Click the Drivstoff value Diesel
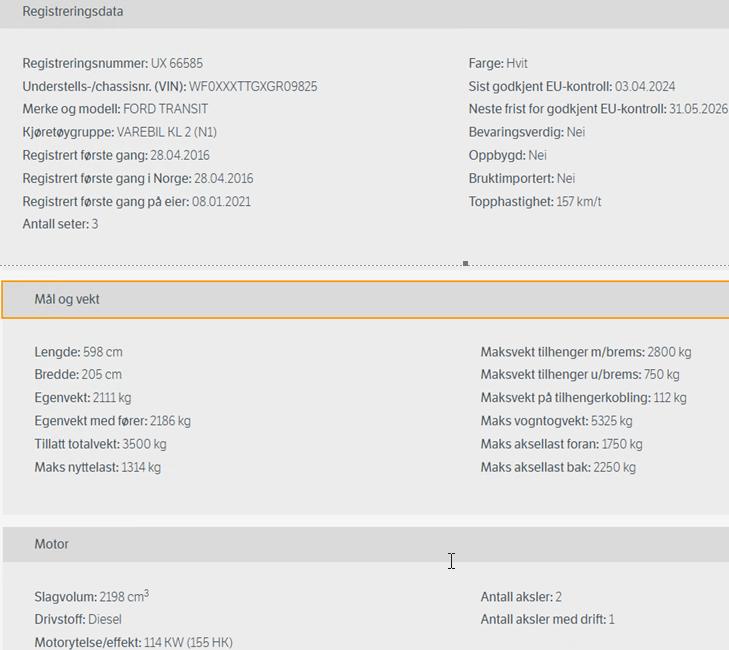 pos(105,619)
